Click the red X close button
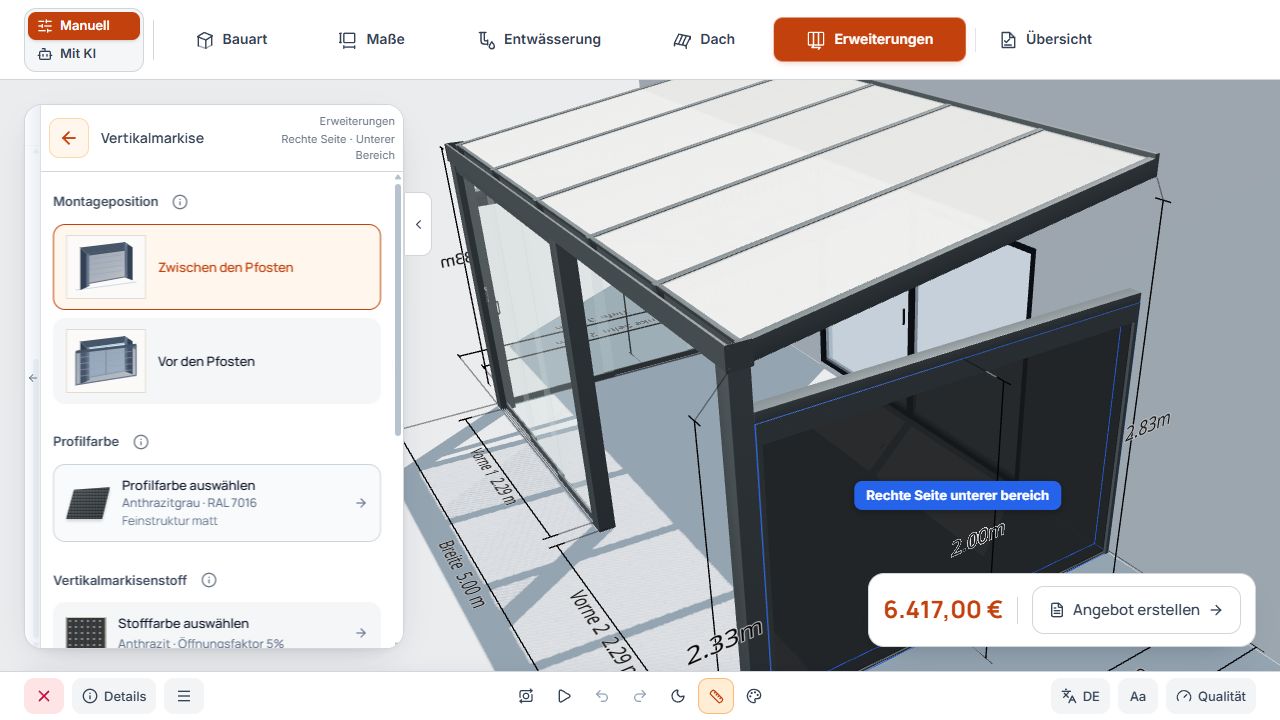The image size is (1280, 720). [x=44, y=696]
